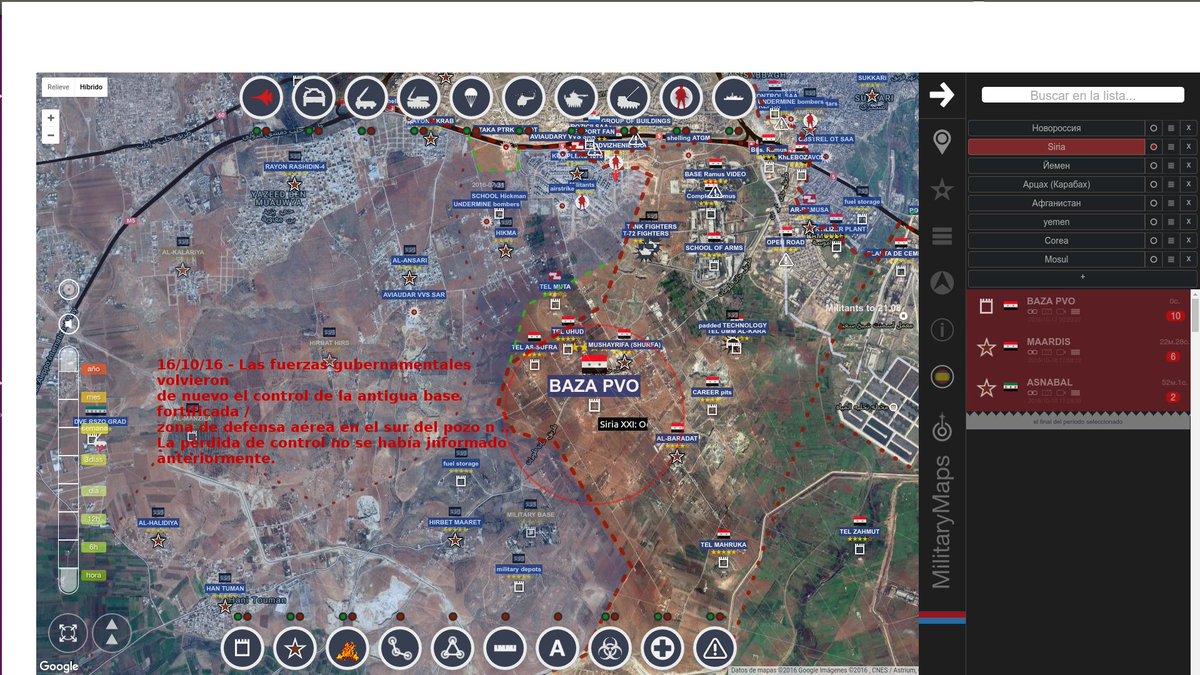Choose the triangle polygon area tool
The image size is (1200, 675).
452,648
